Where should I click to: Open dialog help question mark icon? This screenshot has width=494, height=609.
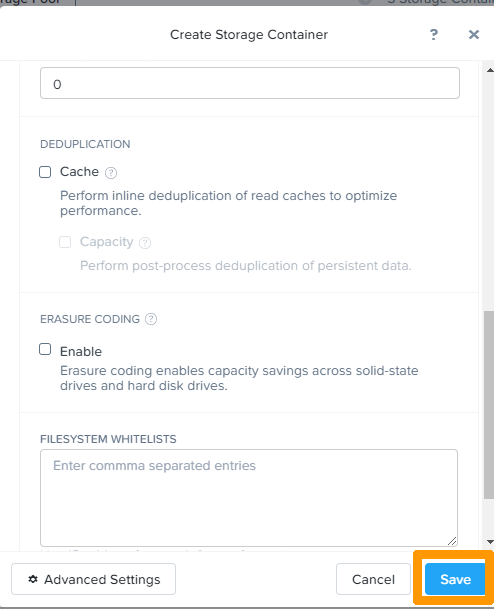(x=434, y=35)
